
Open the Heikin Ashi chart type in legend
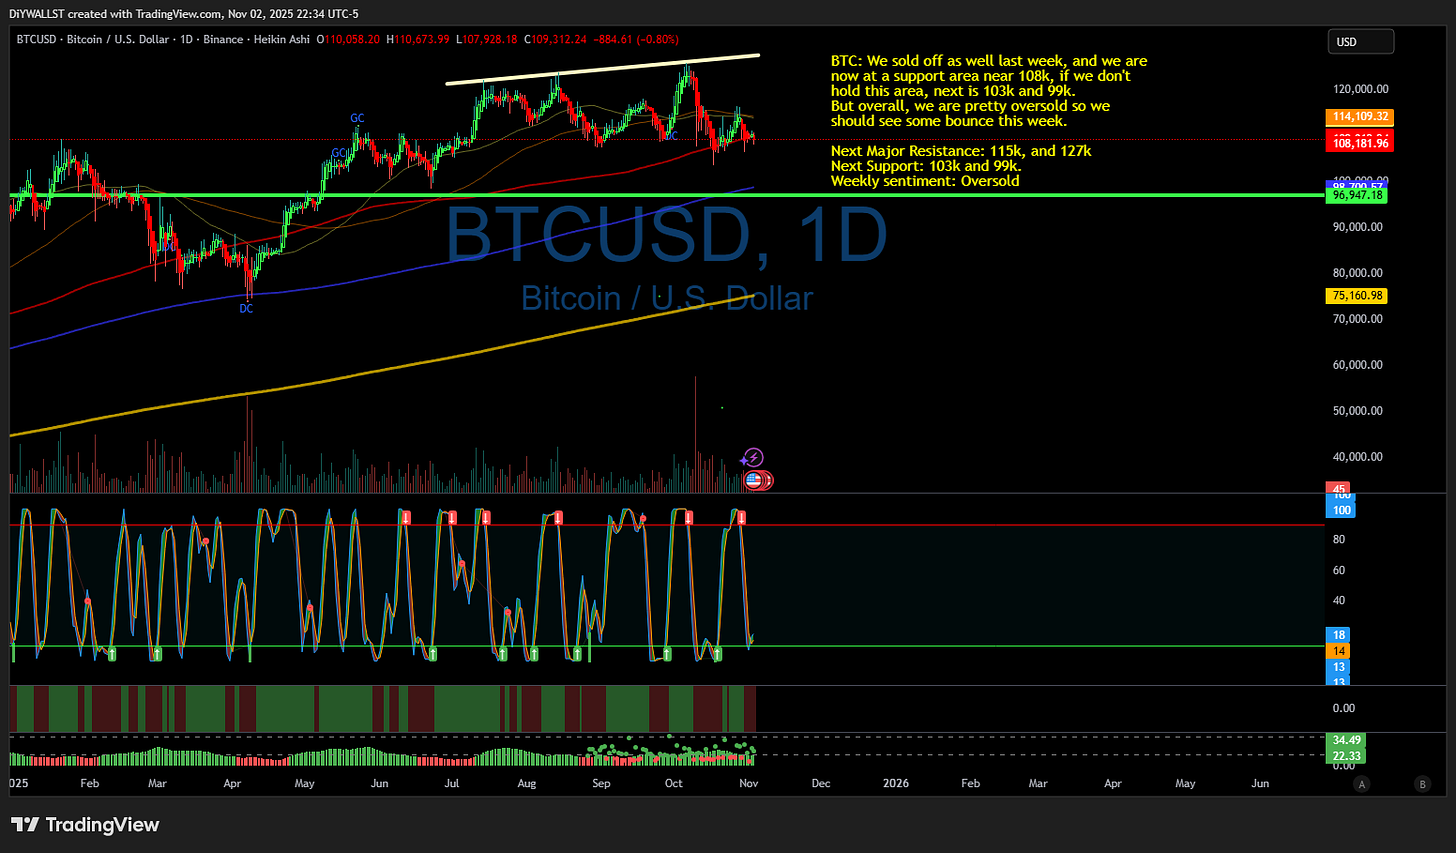pos(282,40)
